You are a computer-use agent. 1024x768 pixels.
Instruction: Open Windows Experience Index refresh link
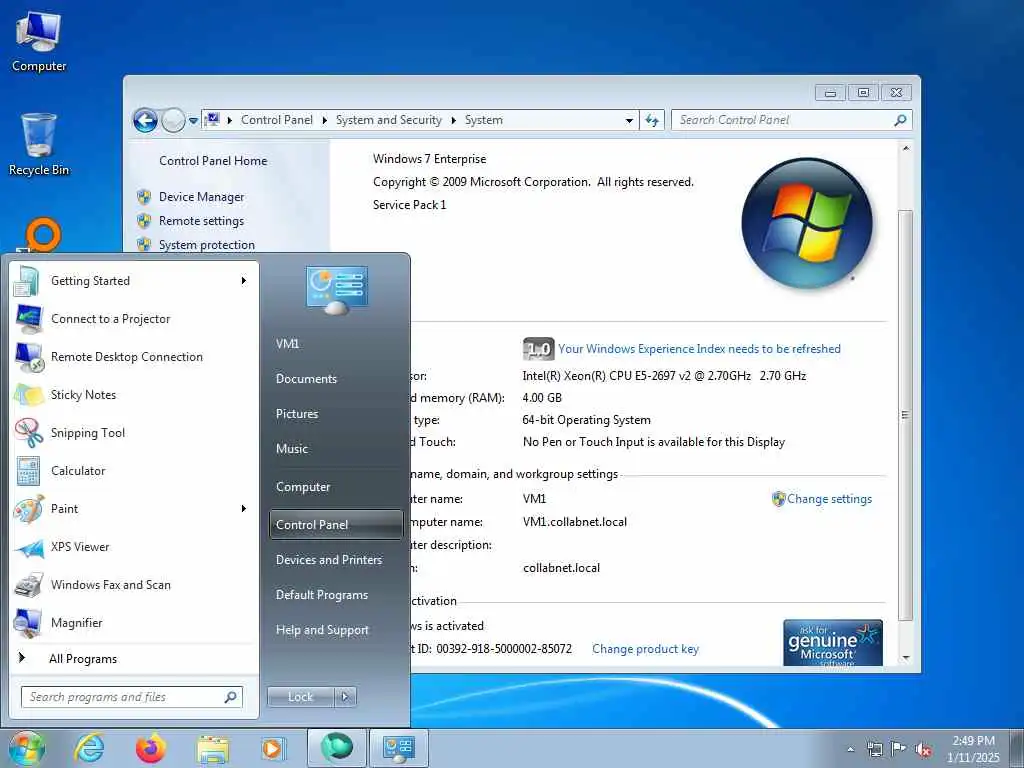pos(699,349)
